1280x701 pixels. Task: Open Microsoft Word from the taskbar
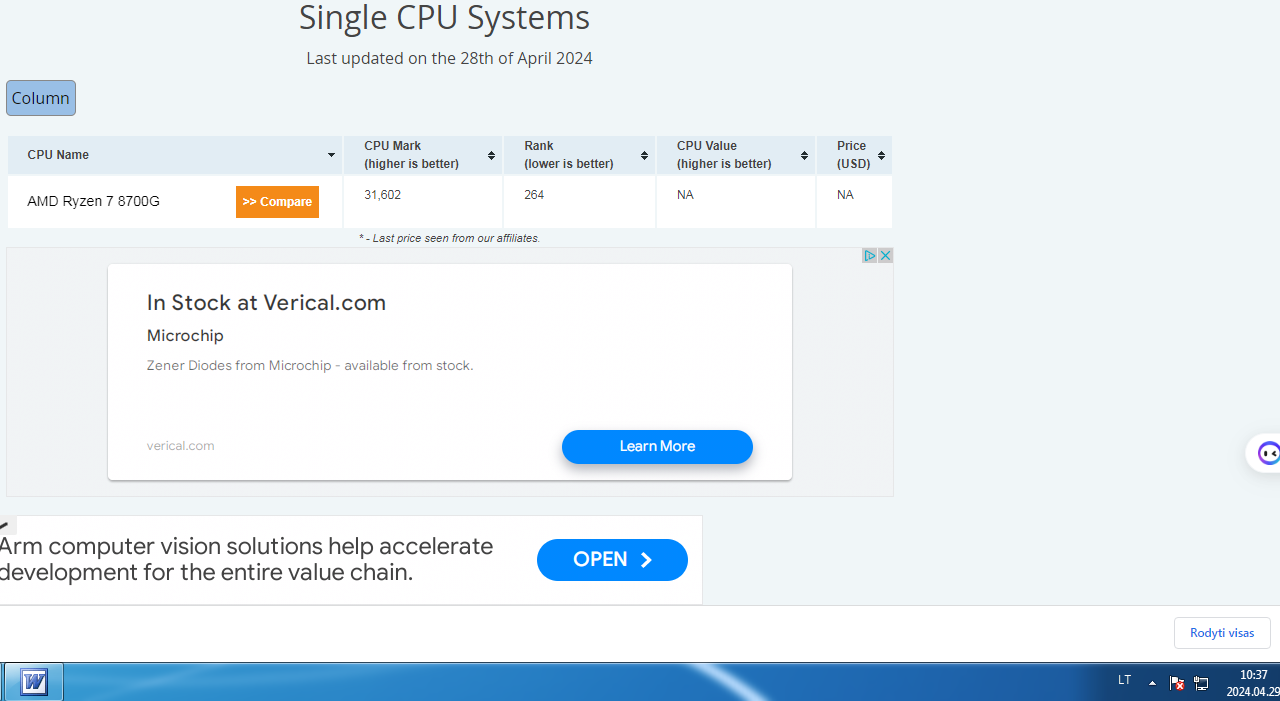point(34,682)
